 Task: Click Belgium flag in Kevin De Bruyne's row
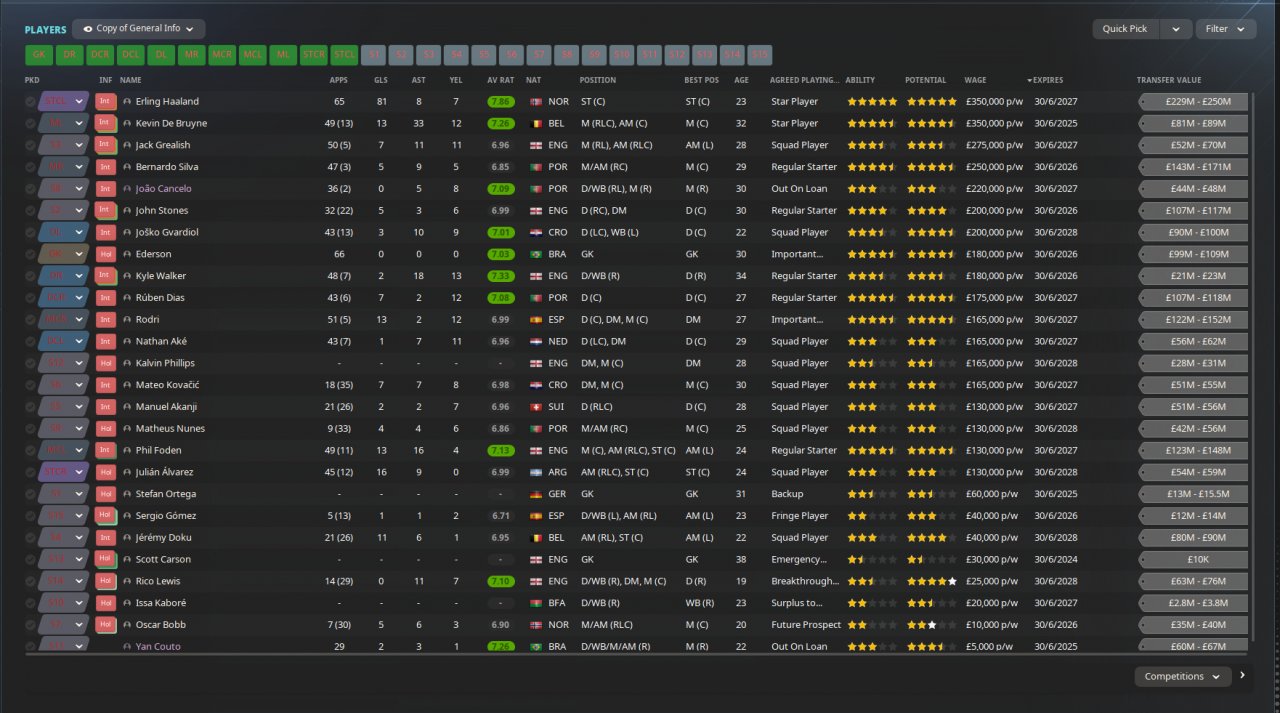535,123
